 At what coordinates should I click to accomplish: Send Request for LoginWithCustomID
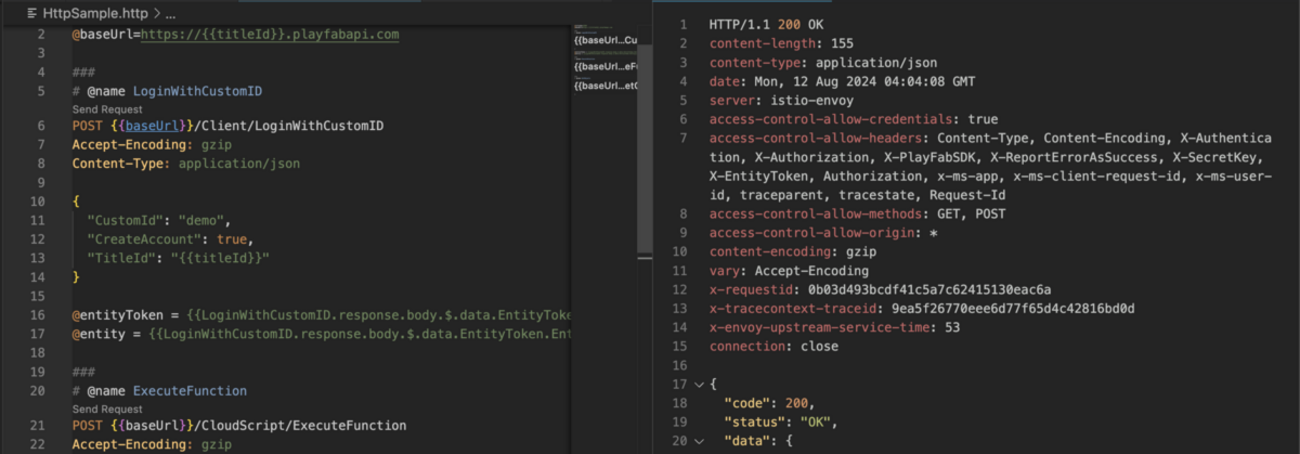pyautogui.click(x=107, y=109)
